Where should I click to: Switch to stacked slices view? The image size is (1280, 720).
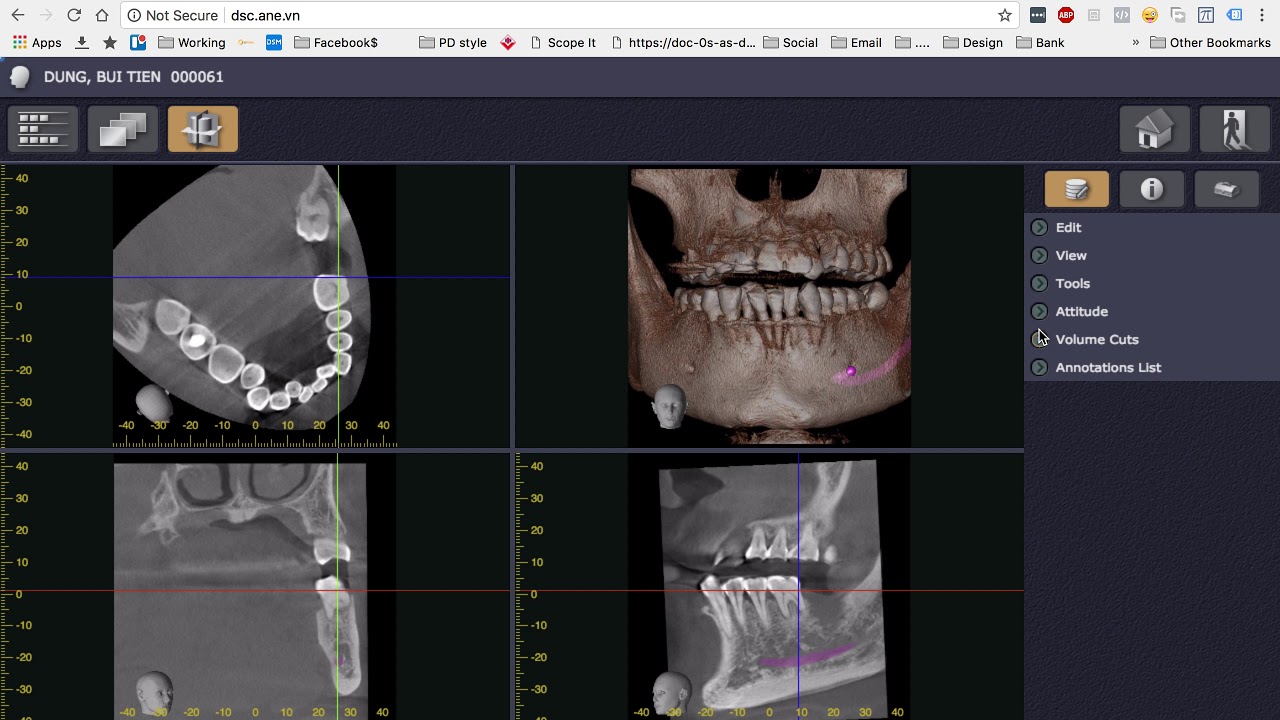(123, 129)
